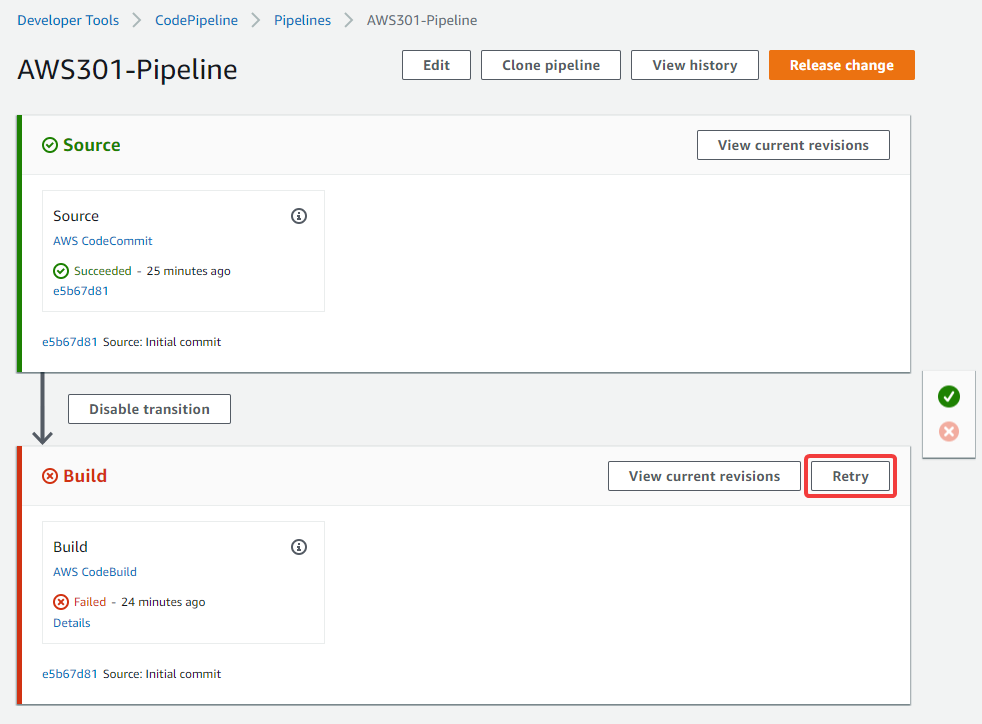
Task: Open Pipelines breadcrumb link
Action: (x=302, y=20)
